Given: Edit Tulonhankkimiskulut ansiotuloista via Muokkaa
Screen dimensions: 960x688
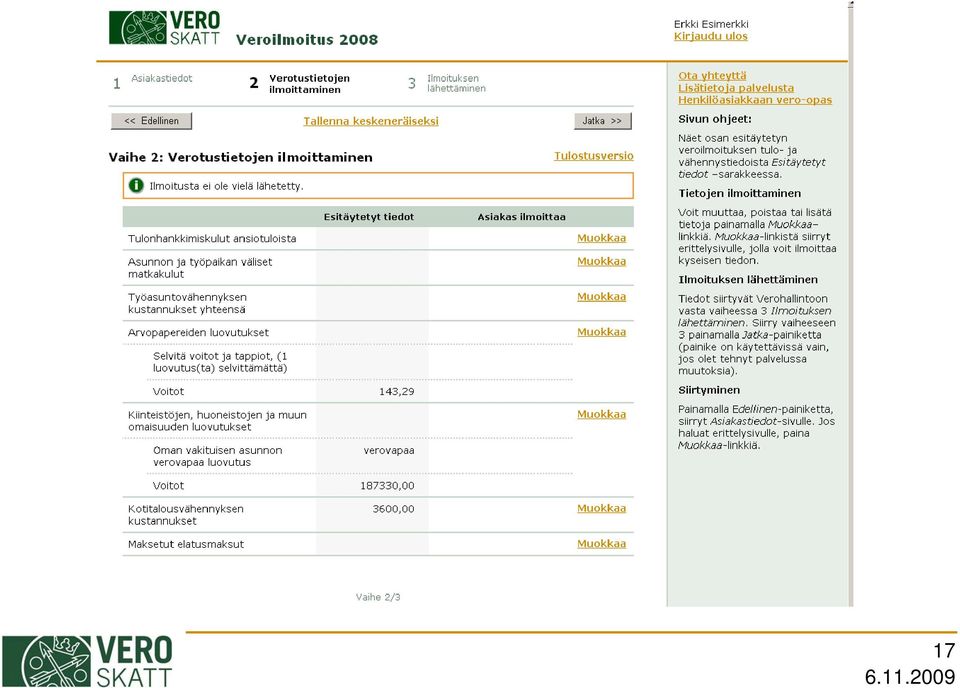Looking at the screenshot, I should [601, 238].
